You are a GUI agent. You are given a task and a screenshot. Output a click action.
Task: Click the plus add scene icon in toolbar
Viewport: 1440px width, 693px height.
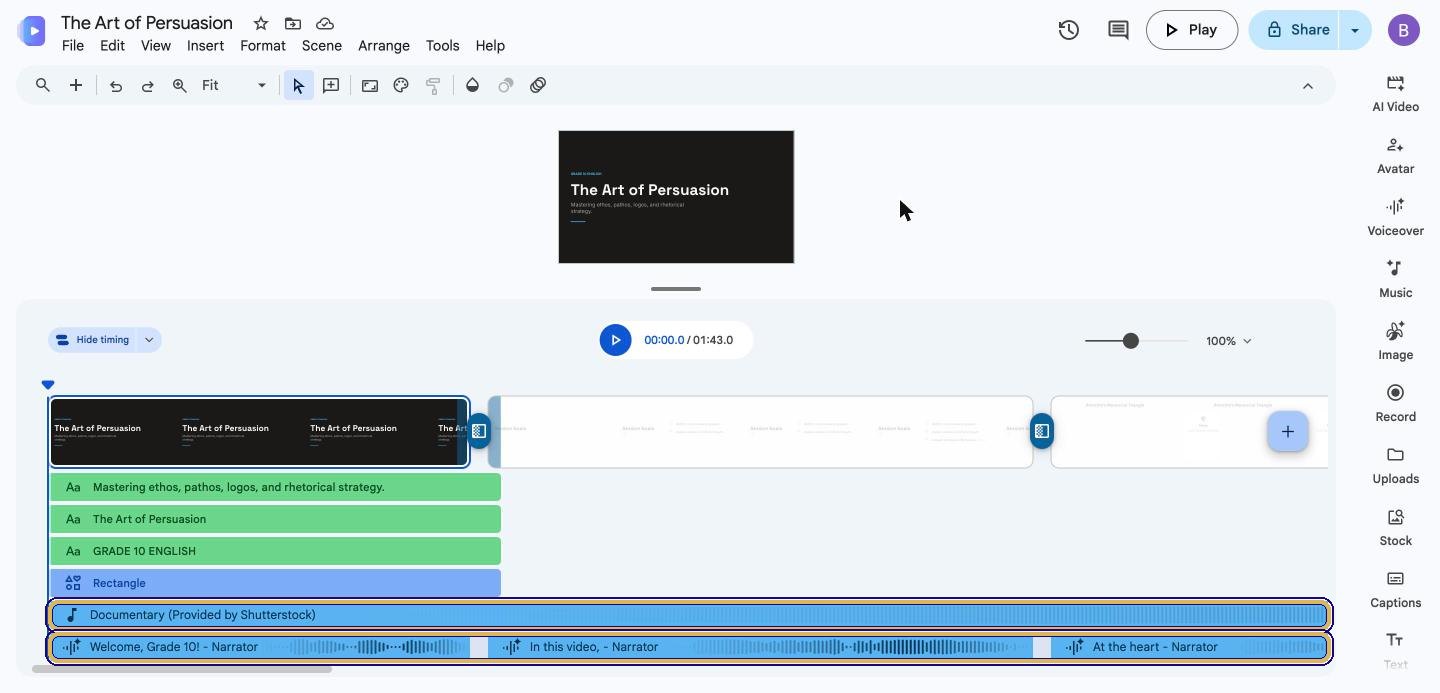point(76,85)
